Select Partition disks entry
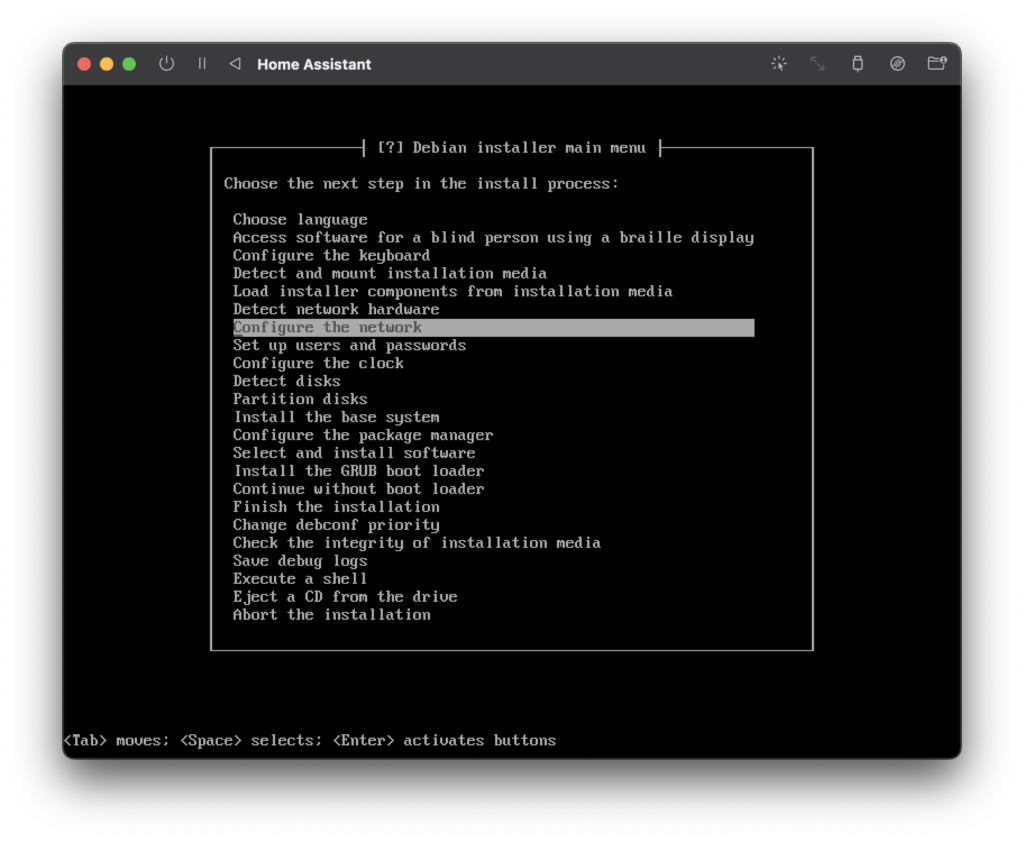 pyautogui.click(x=493, y=399)
